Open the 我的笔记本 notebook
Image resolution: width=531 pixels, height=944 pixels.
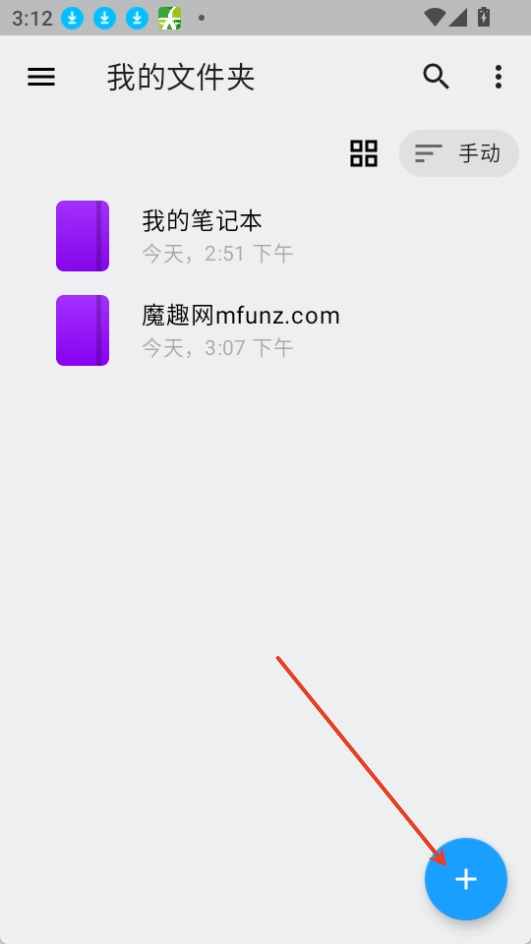click(266, 236)
